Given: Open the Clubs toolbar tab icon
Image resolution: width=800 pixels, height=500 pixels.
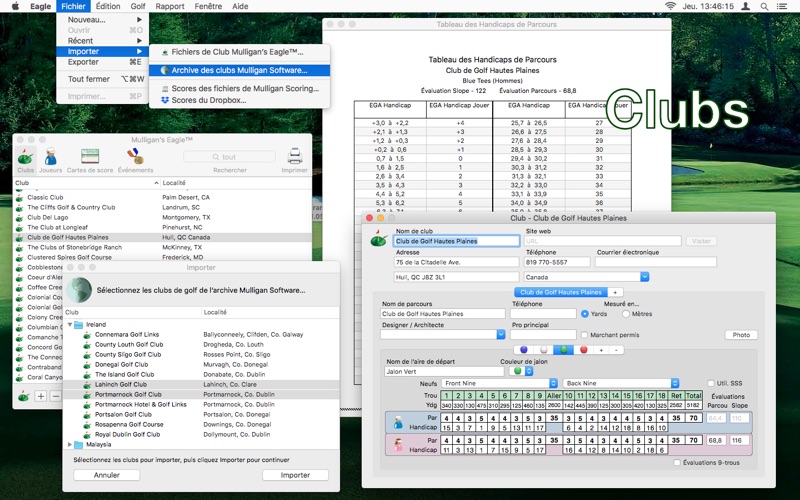Looking at the screenshot, I should pos(25,160).
